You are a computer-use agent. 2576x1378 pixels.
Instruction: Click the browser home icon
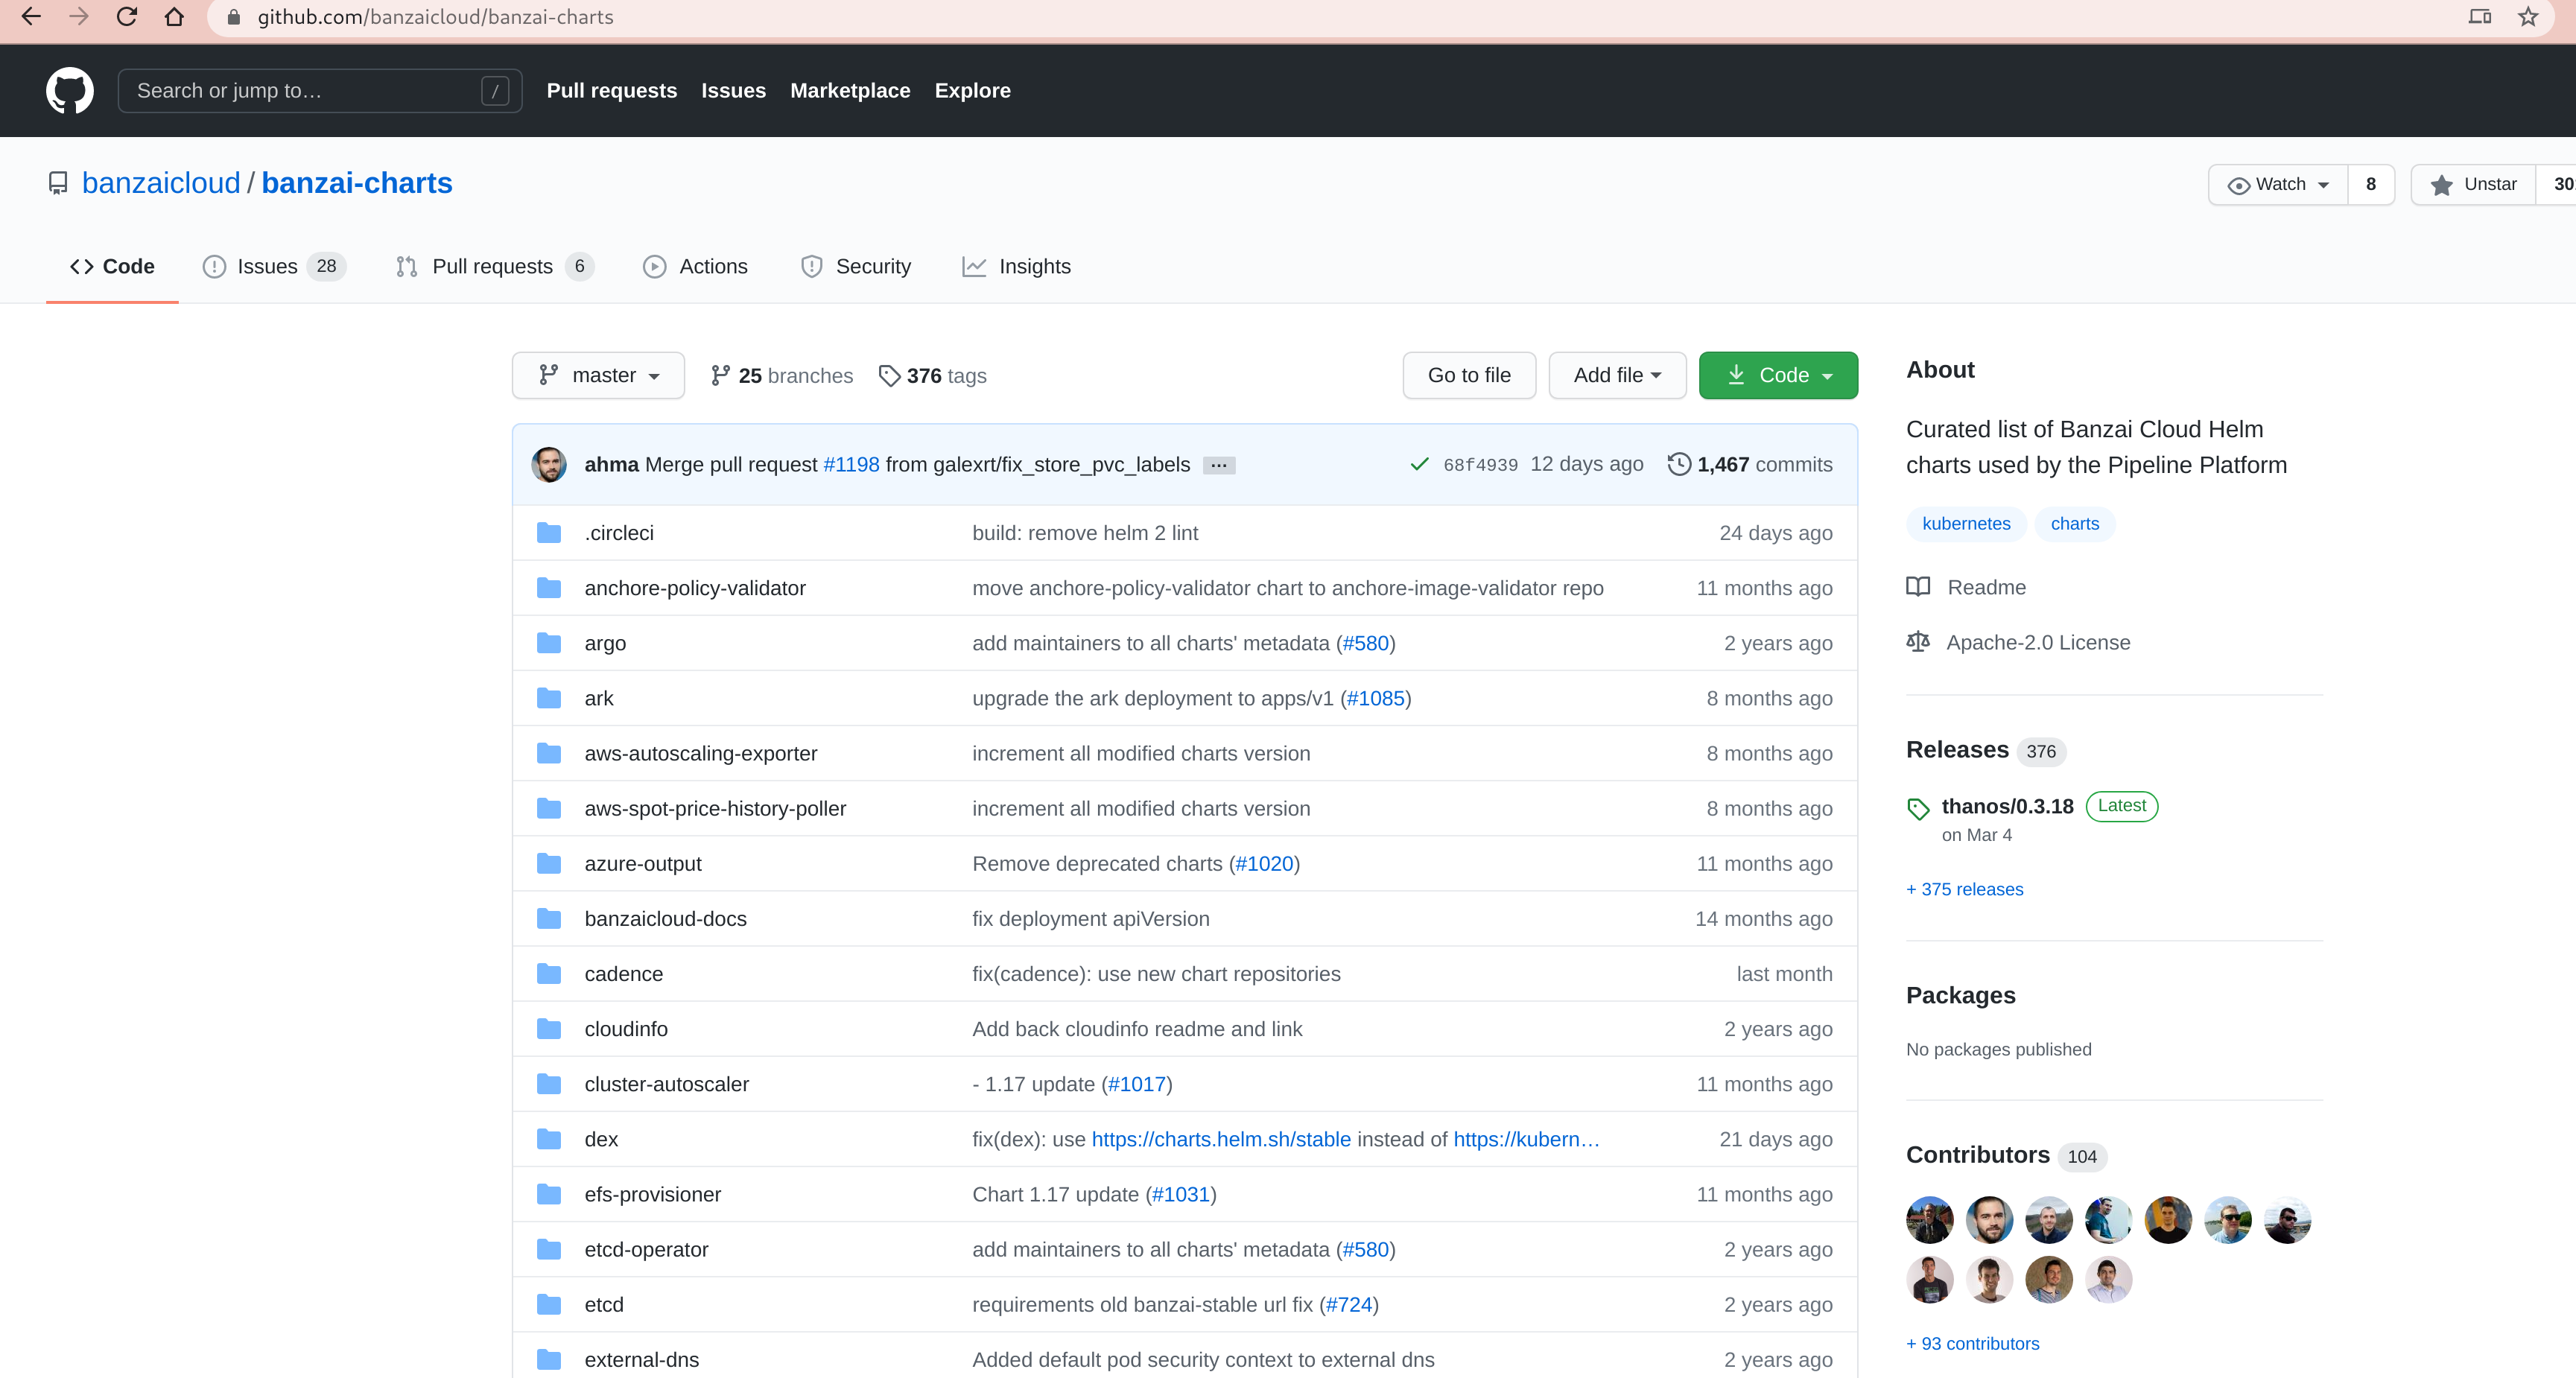[x=174, y=17]
